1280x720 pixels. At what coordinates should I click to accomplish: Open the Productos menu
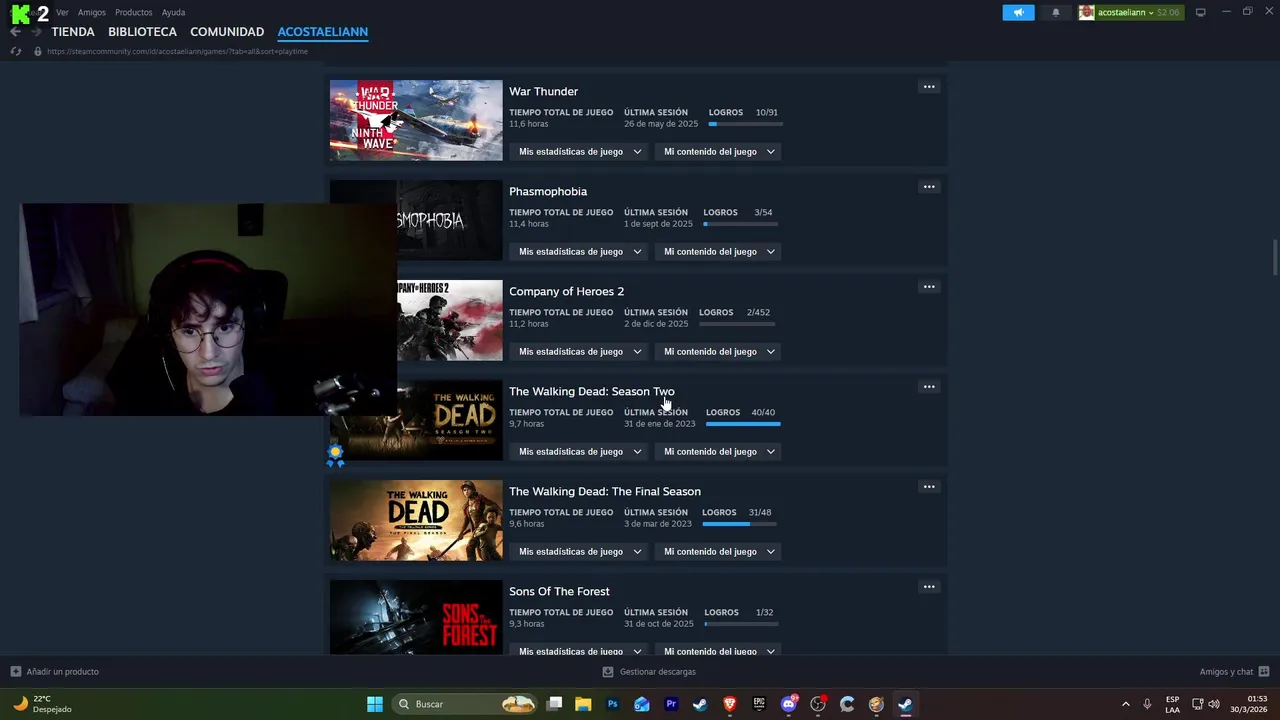click(134, 13)
